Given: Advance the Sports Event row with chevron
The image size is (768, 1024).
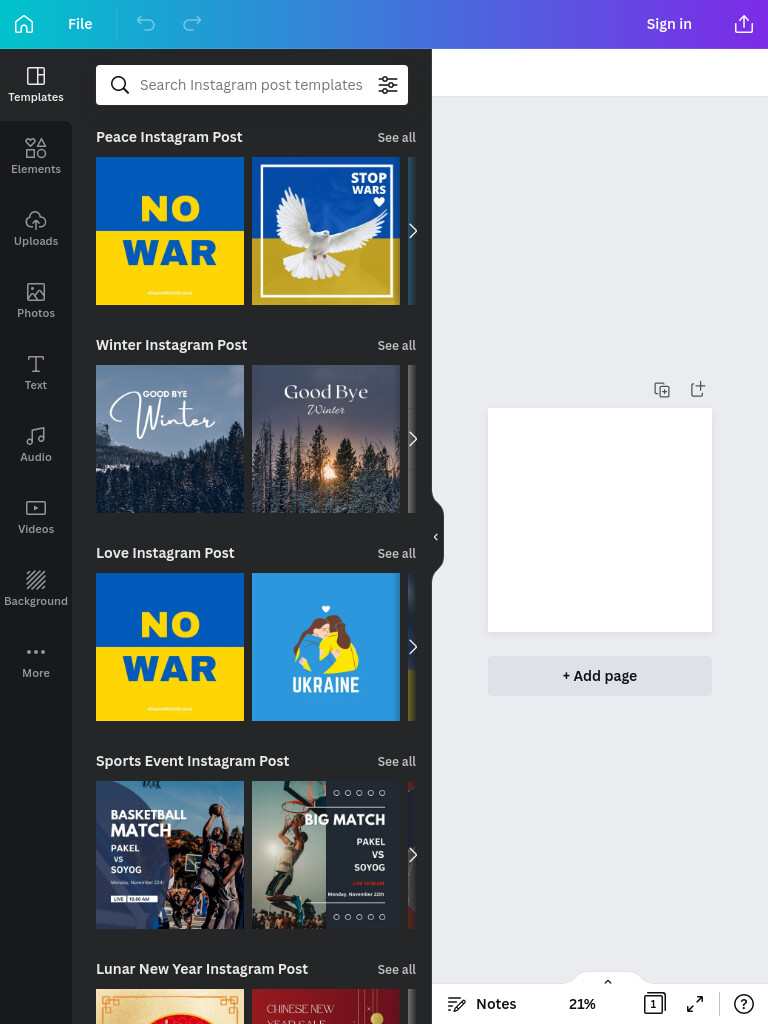Looking at the screenshot, I should tap(413, 856).
